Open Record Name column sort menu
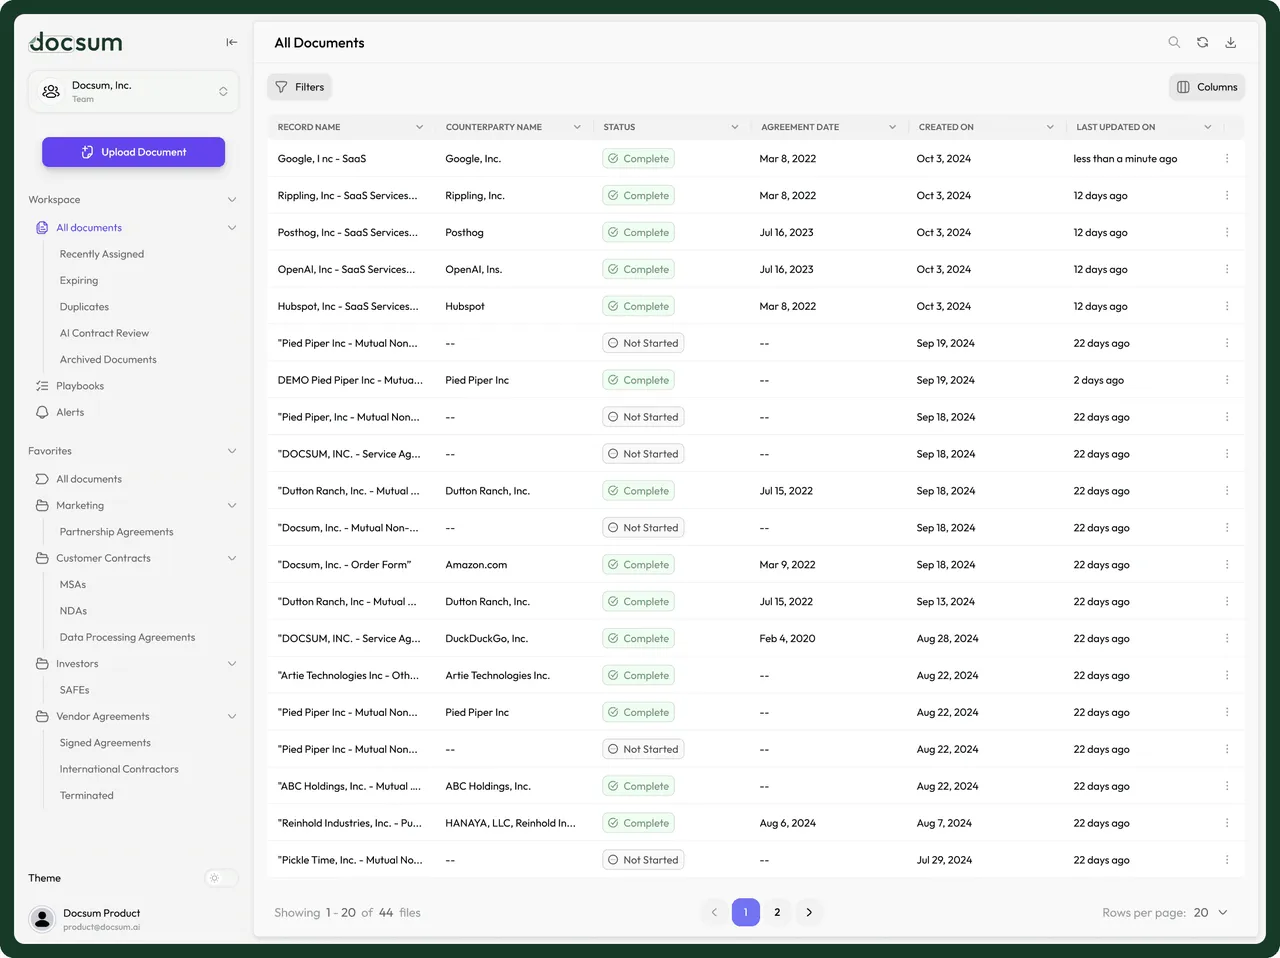This screenshot has height=958, width=1280. pos(419,127)
